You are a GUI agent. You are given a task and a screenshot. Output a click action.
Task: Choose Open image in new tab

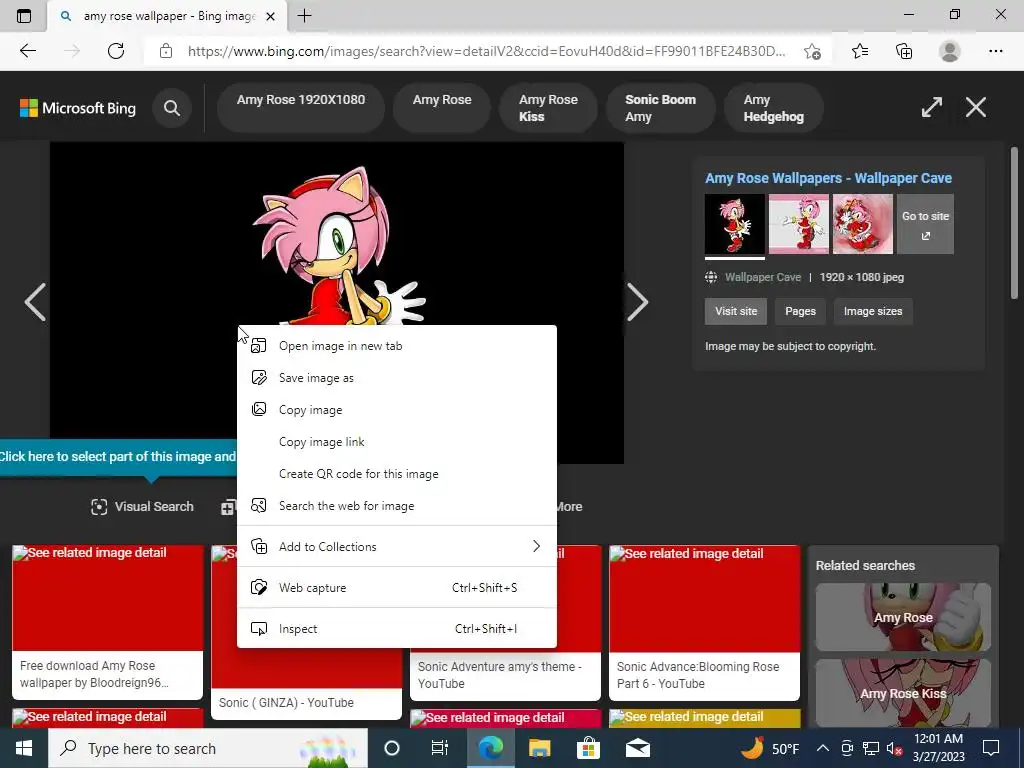[x=397, y=346]
